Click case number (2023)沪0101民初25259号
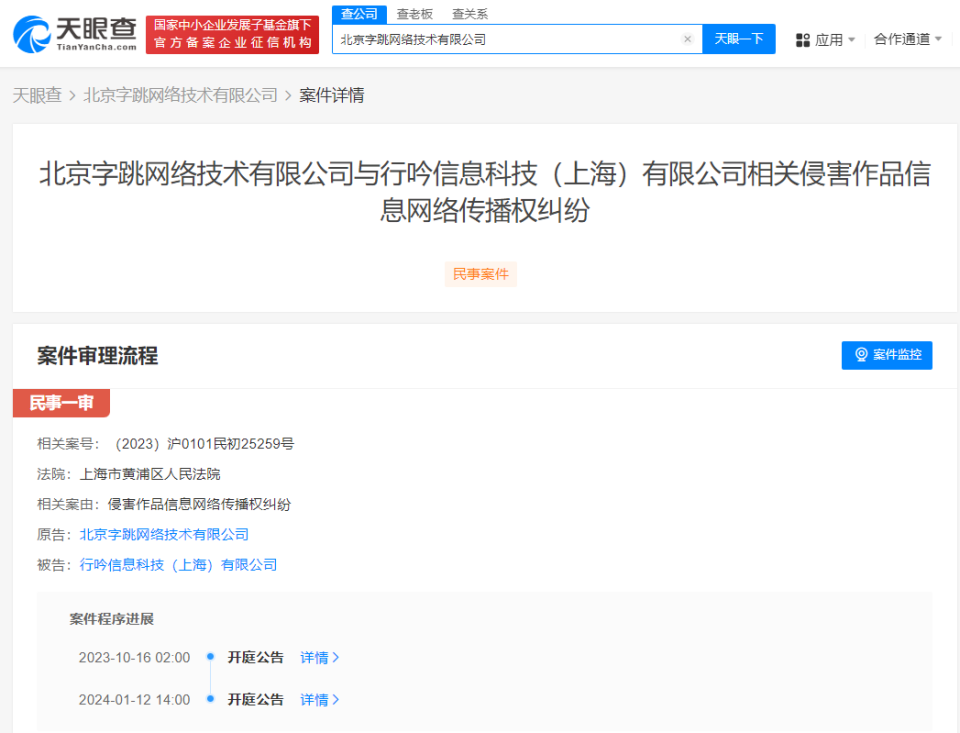This screenshot has height=733, width=960. click(204, 444)
